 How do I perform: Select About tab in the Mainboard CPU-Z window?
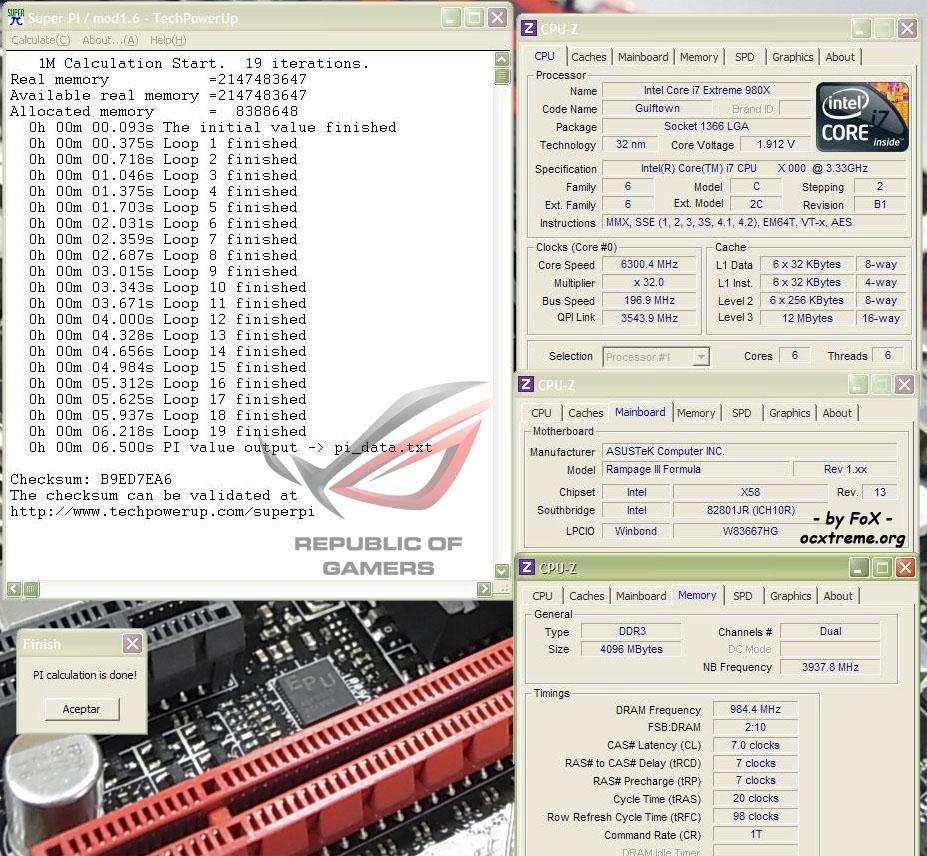point(837,413)
